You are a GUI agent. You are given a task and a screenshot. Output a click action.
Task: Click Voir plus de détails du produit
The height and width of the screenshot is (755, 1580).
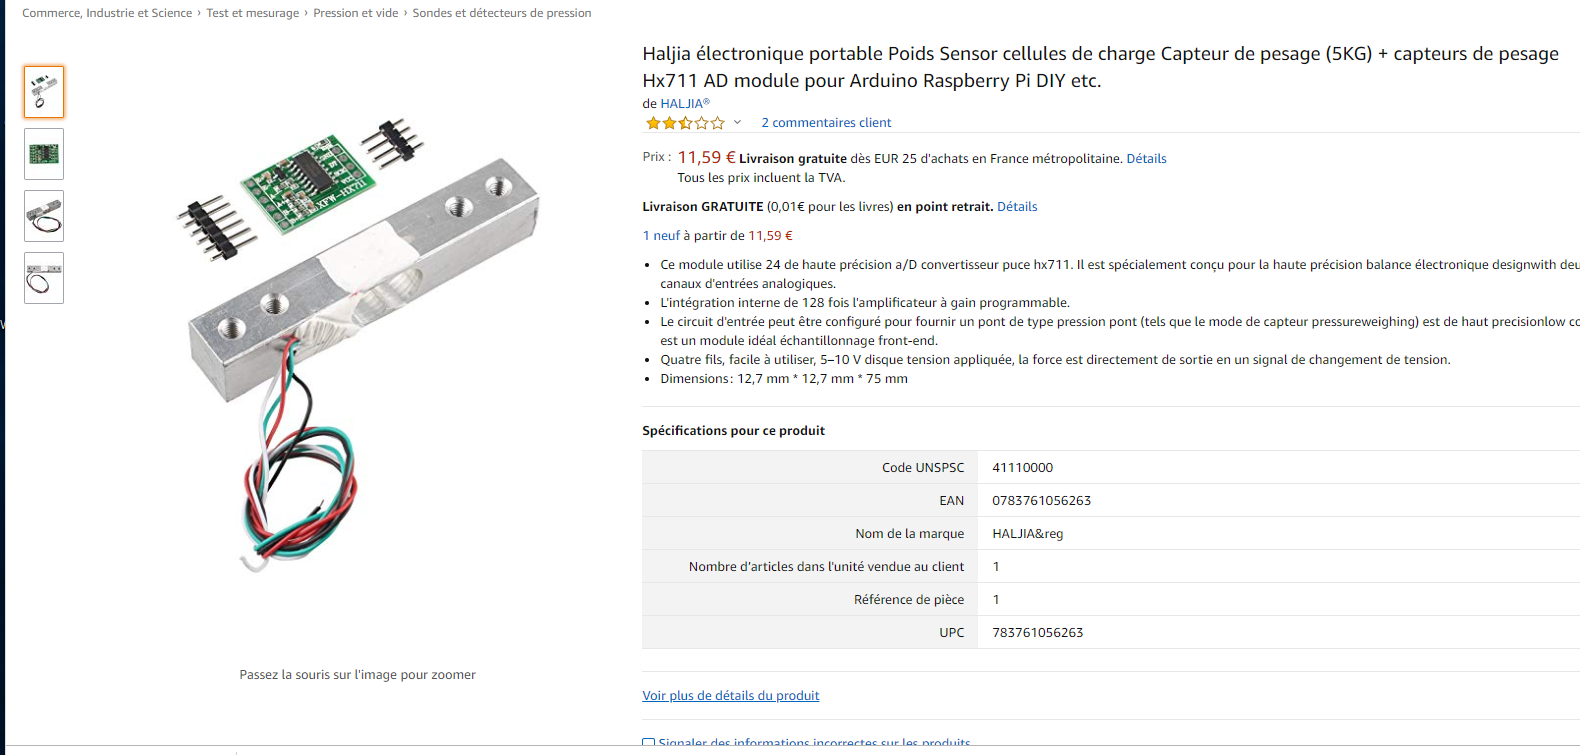tap(730, 696)
